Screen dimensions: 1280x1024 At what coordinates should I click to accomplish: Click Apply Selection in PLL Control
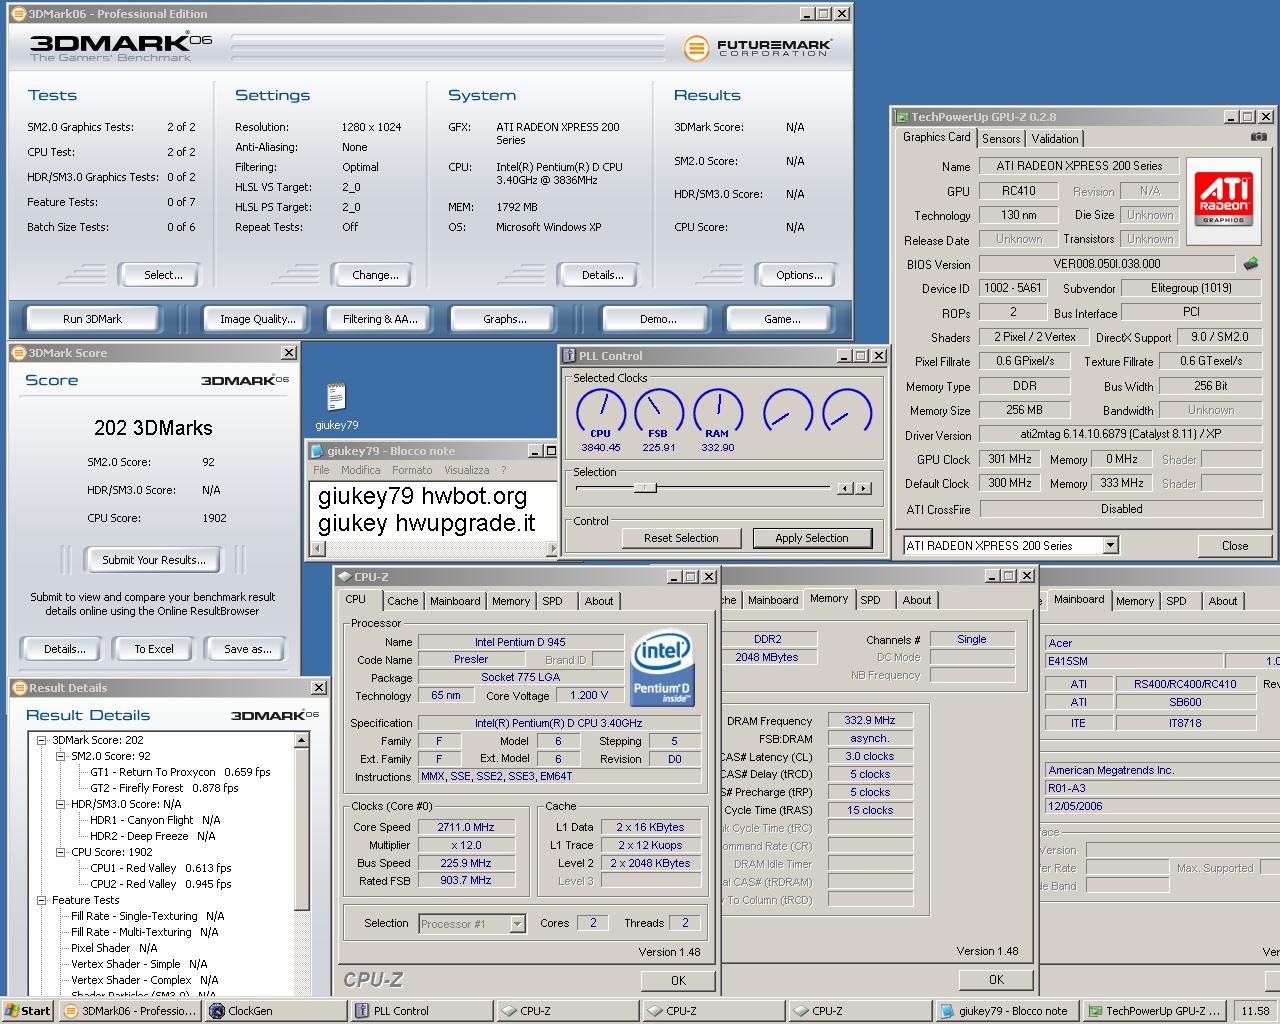click(x=812, y=538)
